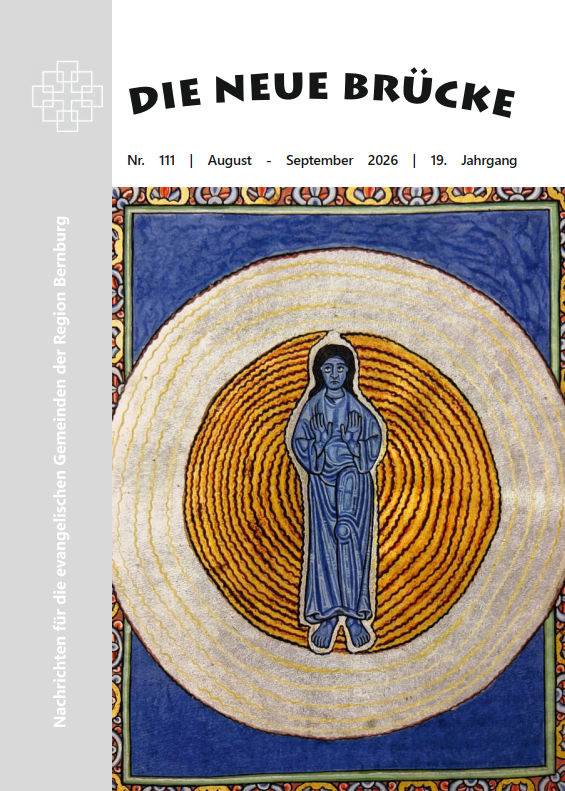This screenshot has height=791, width=565.
Task: Click the ornamental top border pattern
Action: tap(338, 196)
